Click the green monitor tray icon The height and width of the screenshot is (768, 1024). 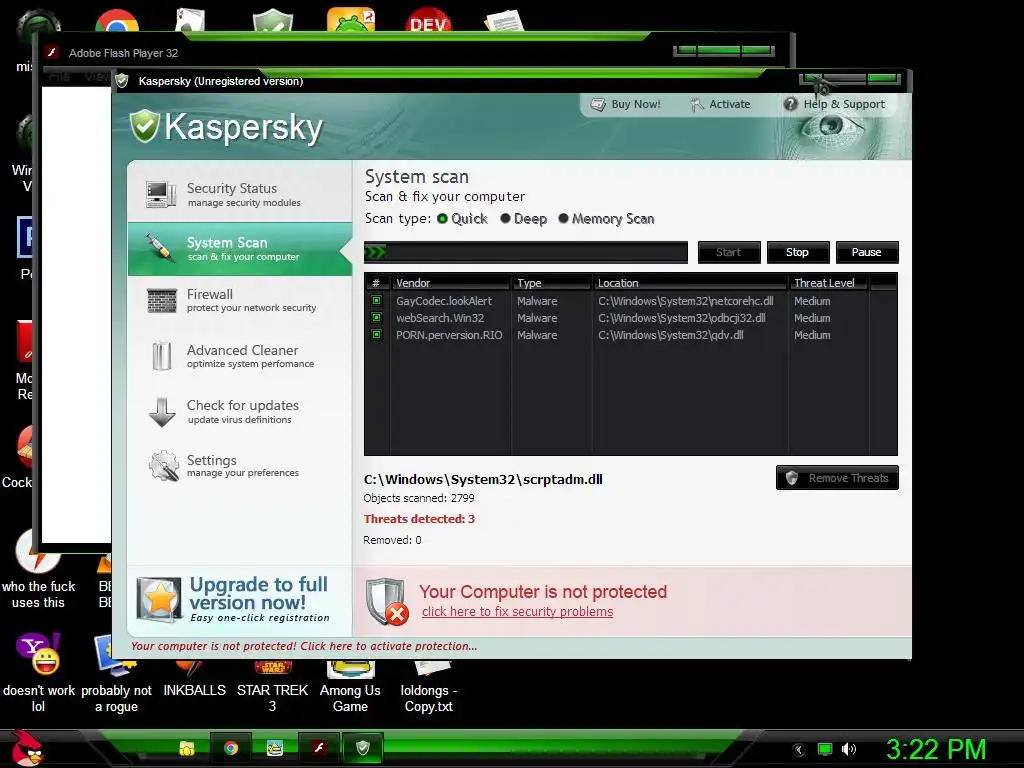click(825, 749)
